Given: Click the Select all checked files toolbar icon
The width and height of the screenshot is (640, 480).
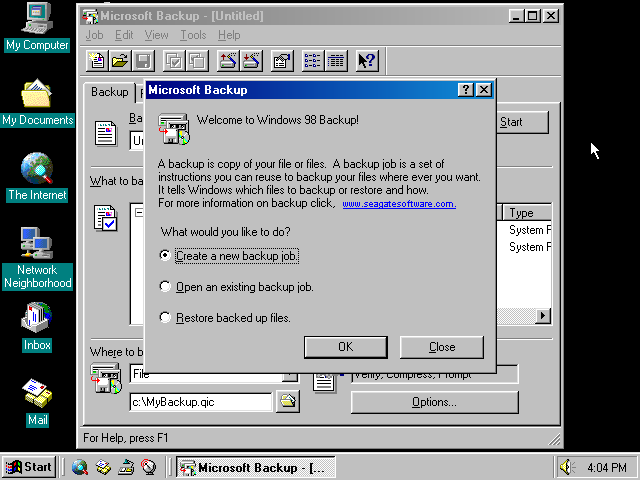Looking at the screenshot, I should click(174, 61).
